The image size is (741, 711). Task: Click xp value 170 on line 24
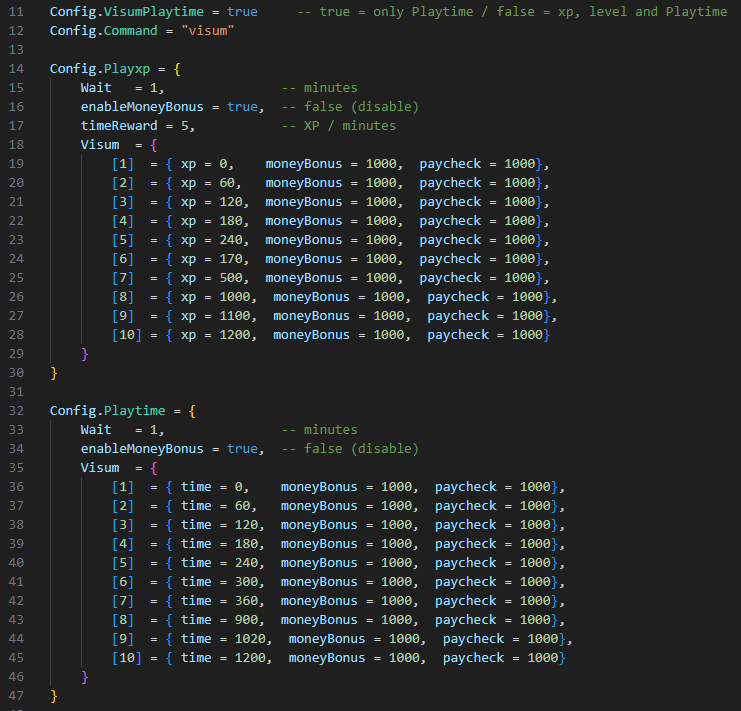(227, 259)
